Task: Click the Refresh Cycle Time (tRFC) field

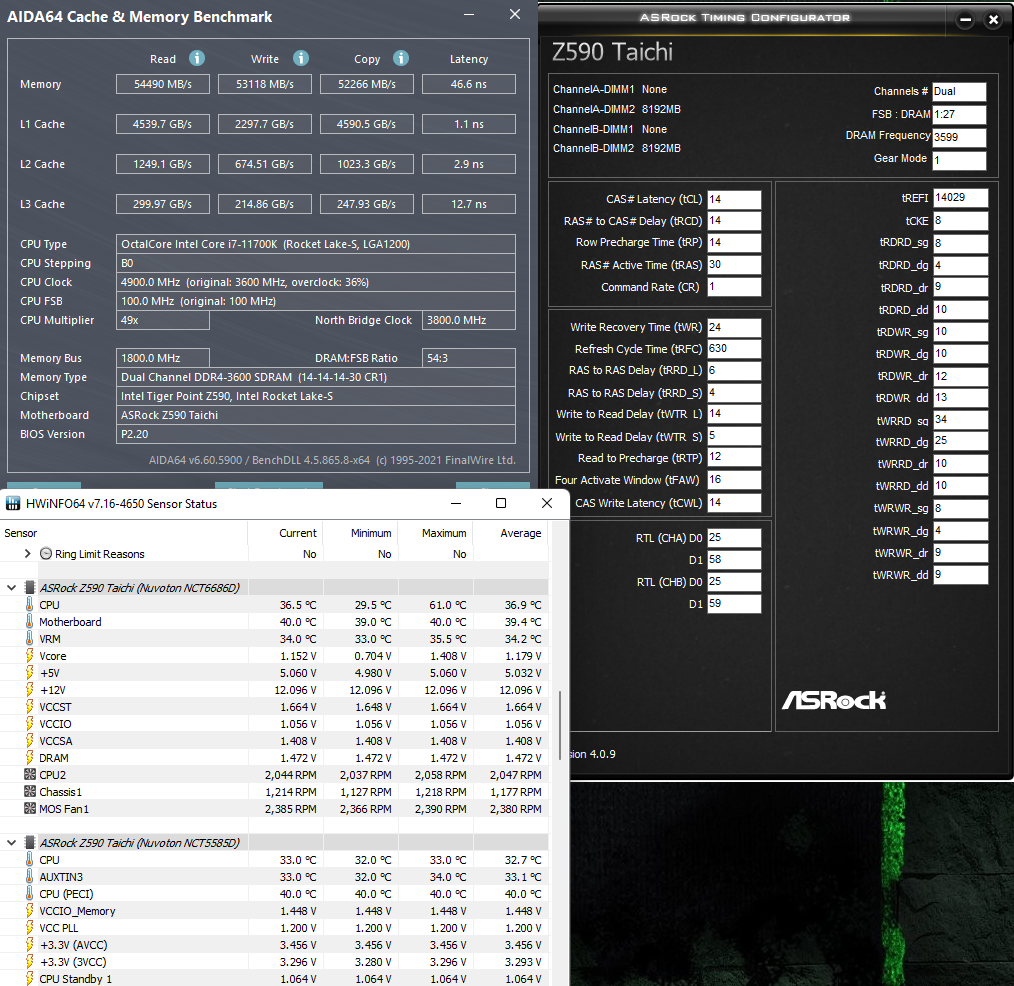Action: (x=734, y=348)
